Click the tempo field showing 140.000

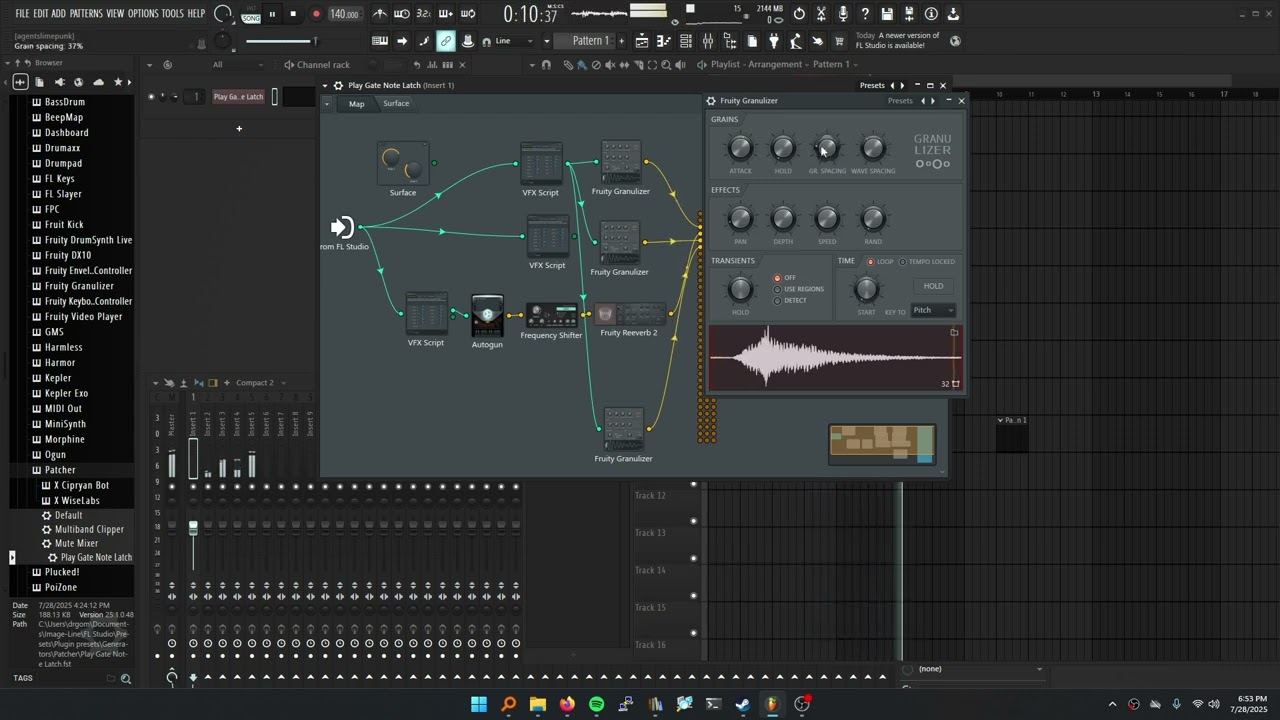click(344, 14)
